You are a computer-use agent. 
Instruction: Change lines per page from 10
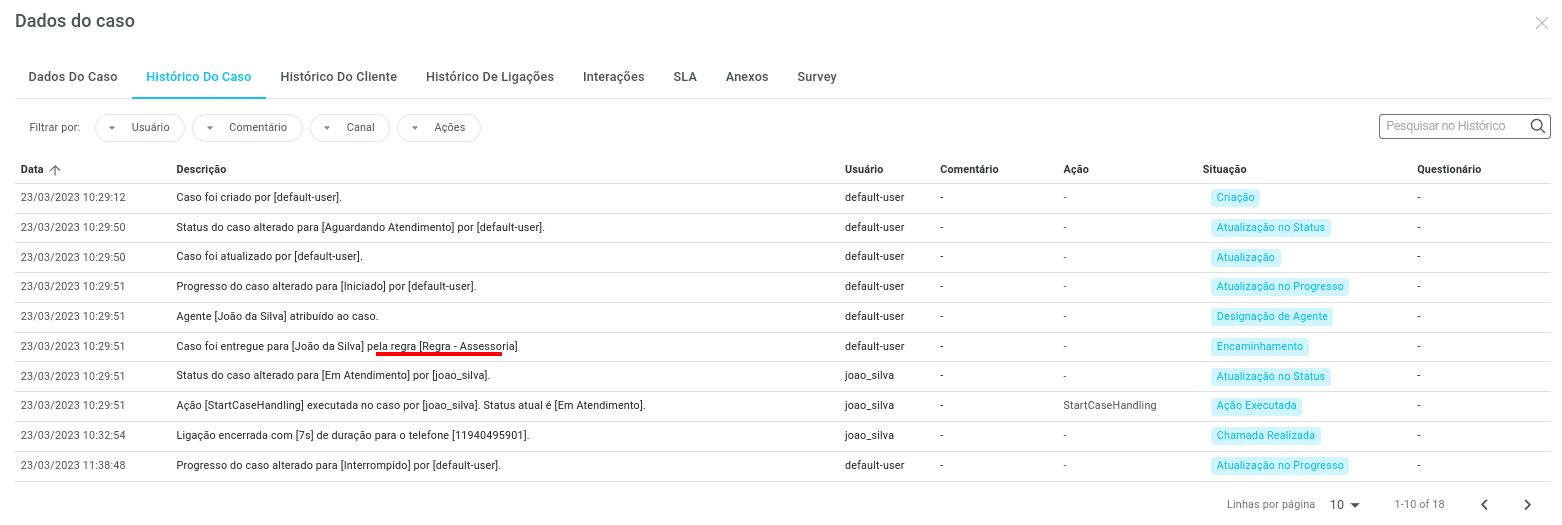click(x=1345, y=505)
